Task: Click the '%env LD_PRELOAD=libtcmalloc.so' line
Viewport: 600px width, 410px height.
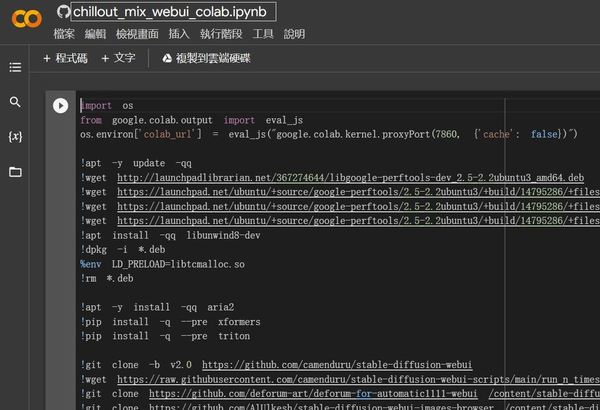Action: [x=162, y=264]
